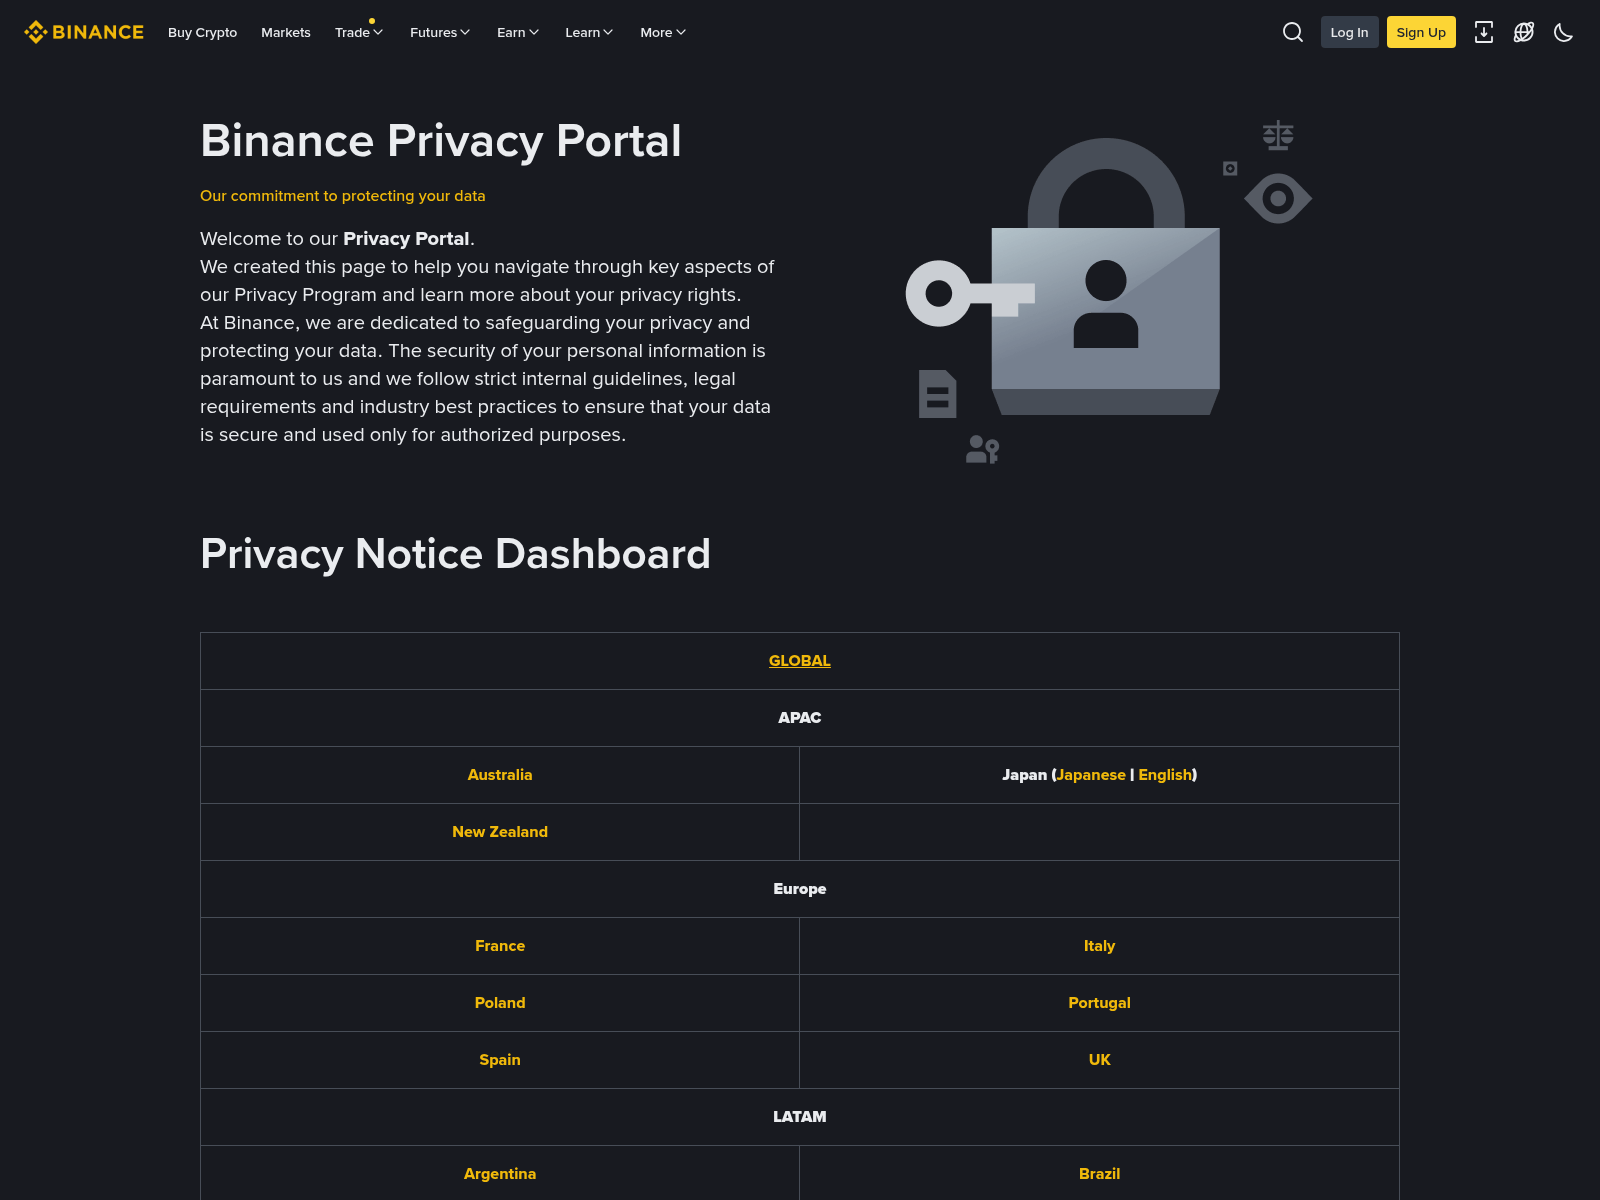Click the download app icon
The height and width of the screenshot is (1200, 1600).
1484,32
